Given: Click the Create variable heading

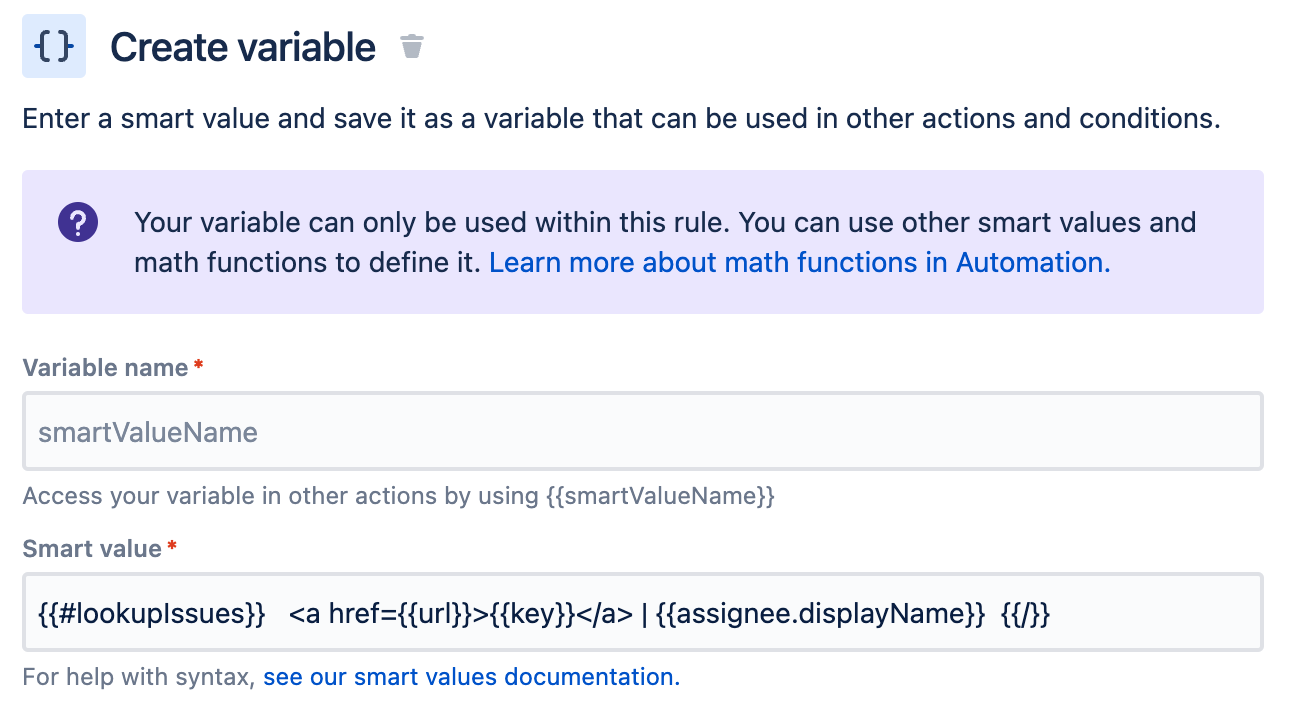Looking at the screenshot, I should click(x=243, y=47).
